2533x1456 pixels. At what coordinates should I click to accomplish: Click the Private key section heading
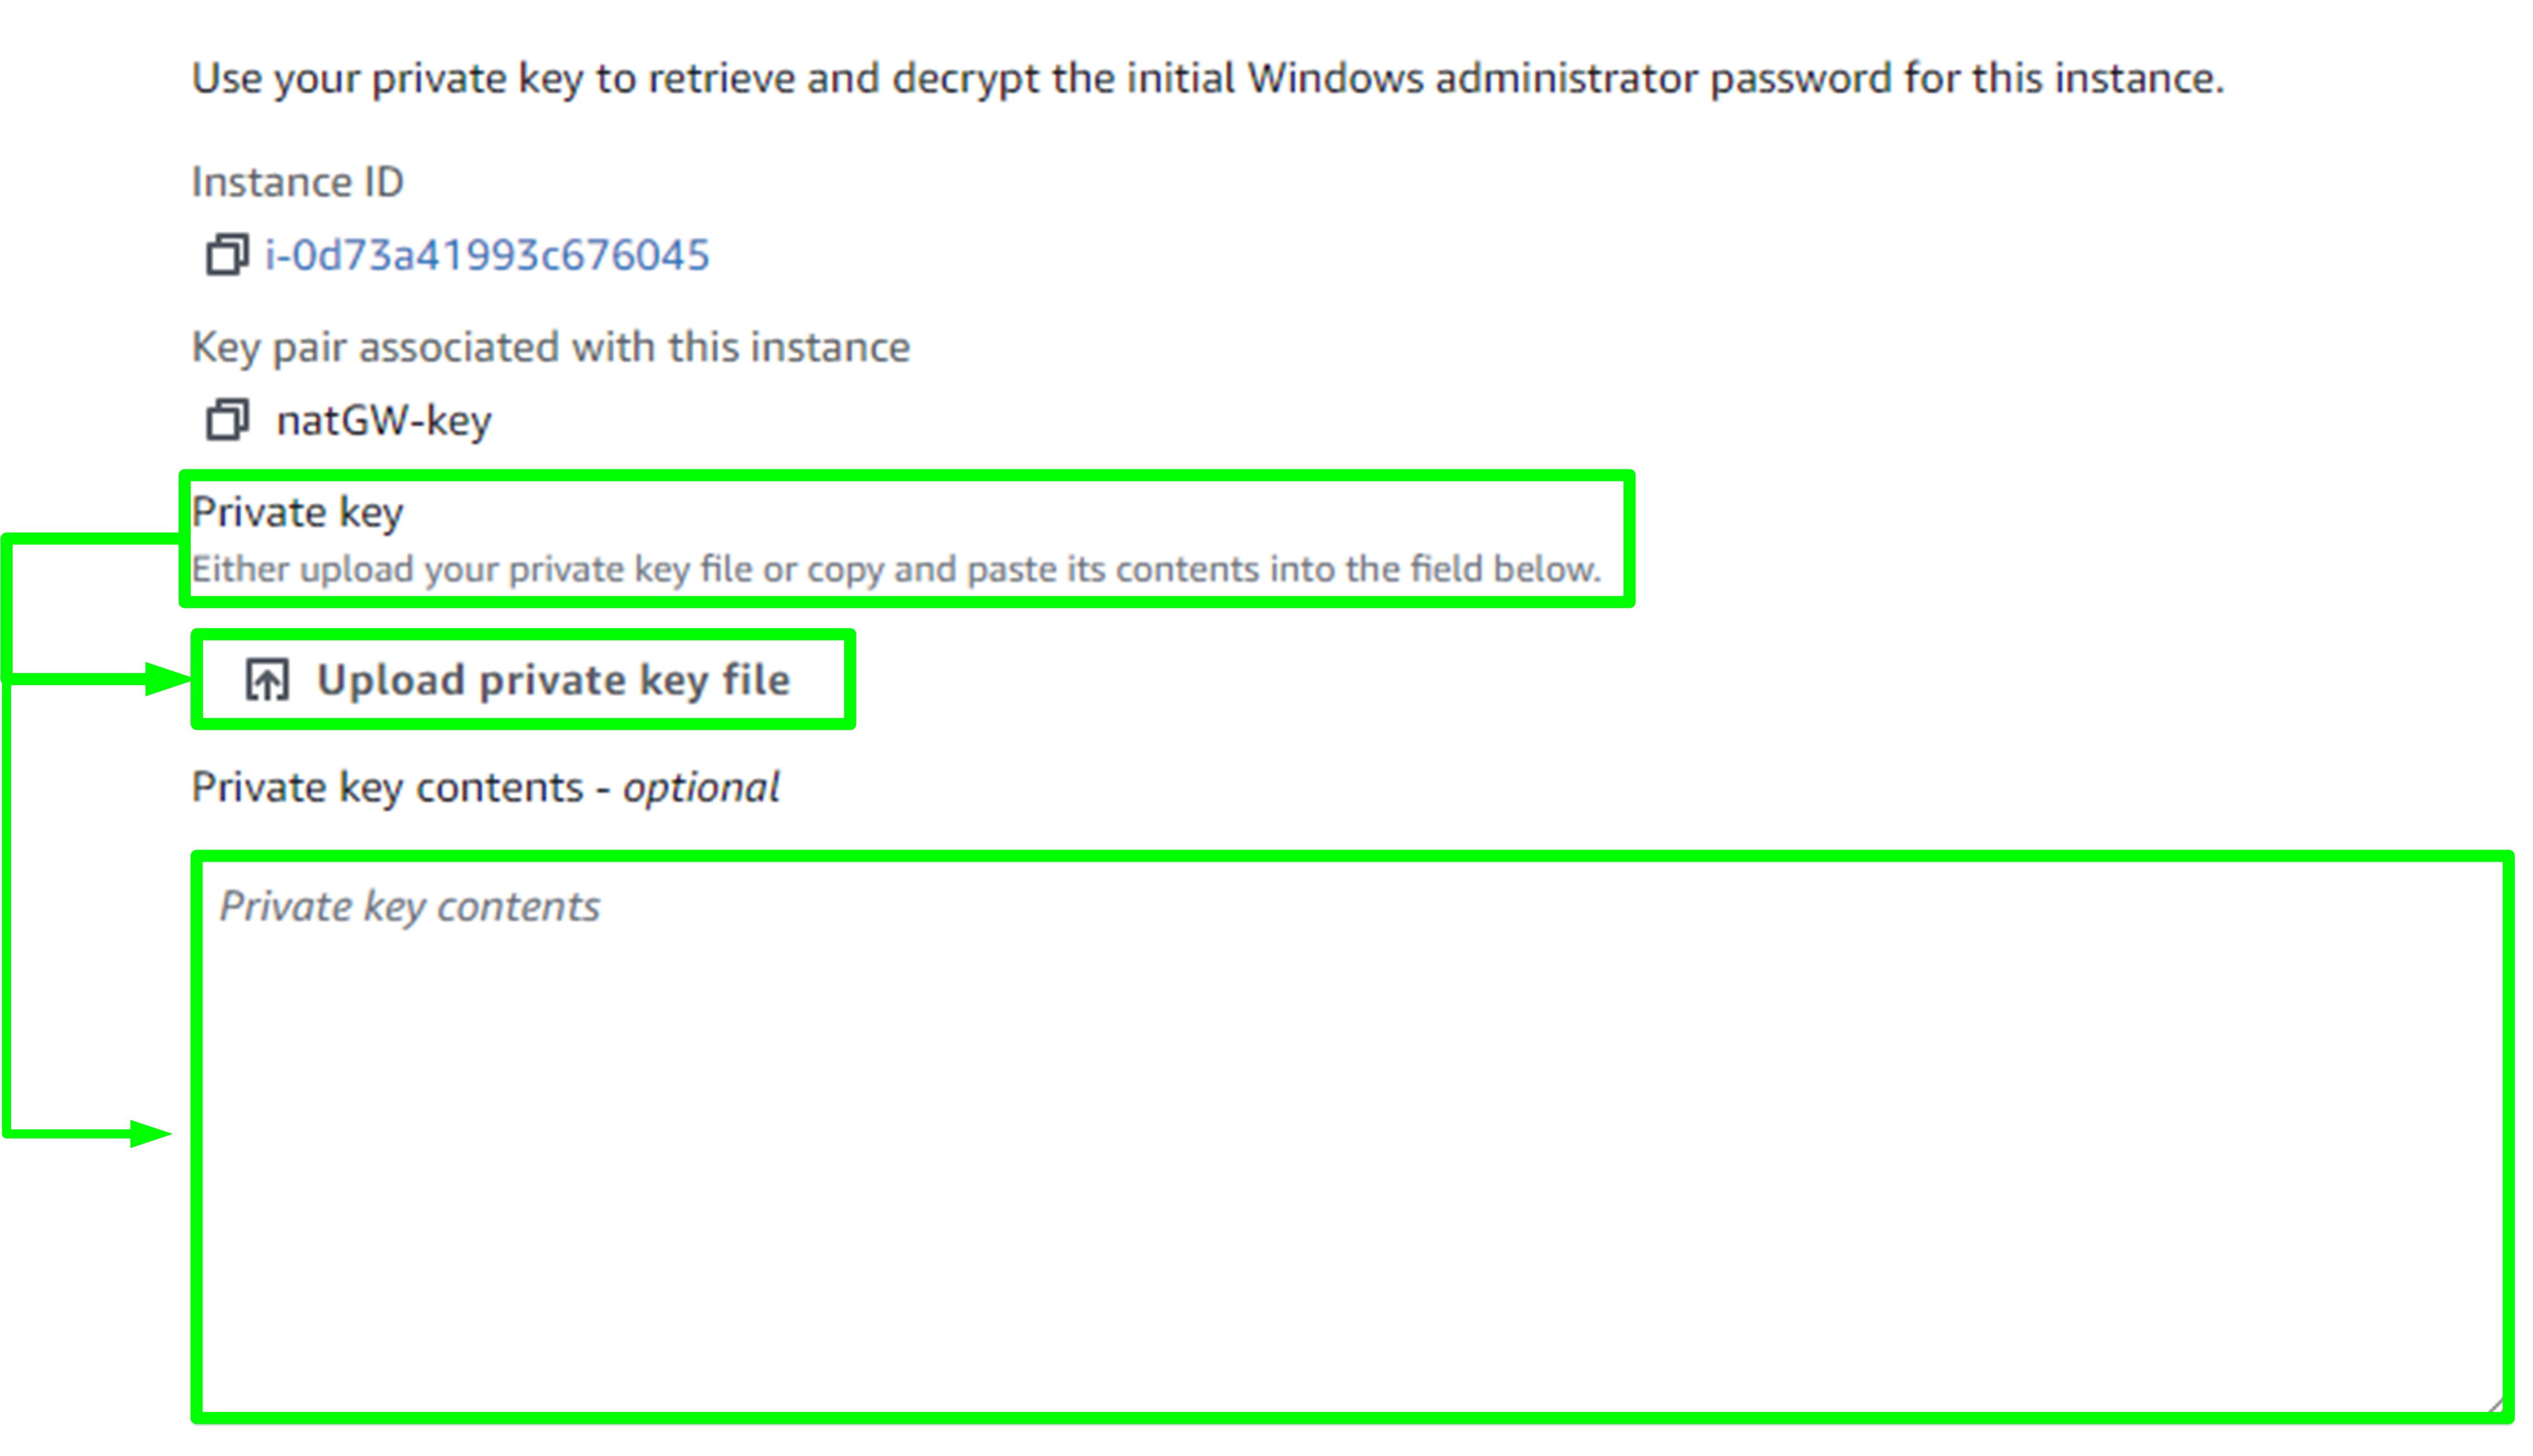297,512
